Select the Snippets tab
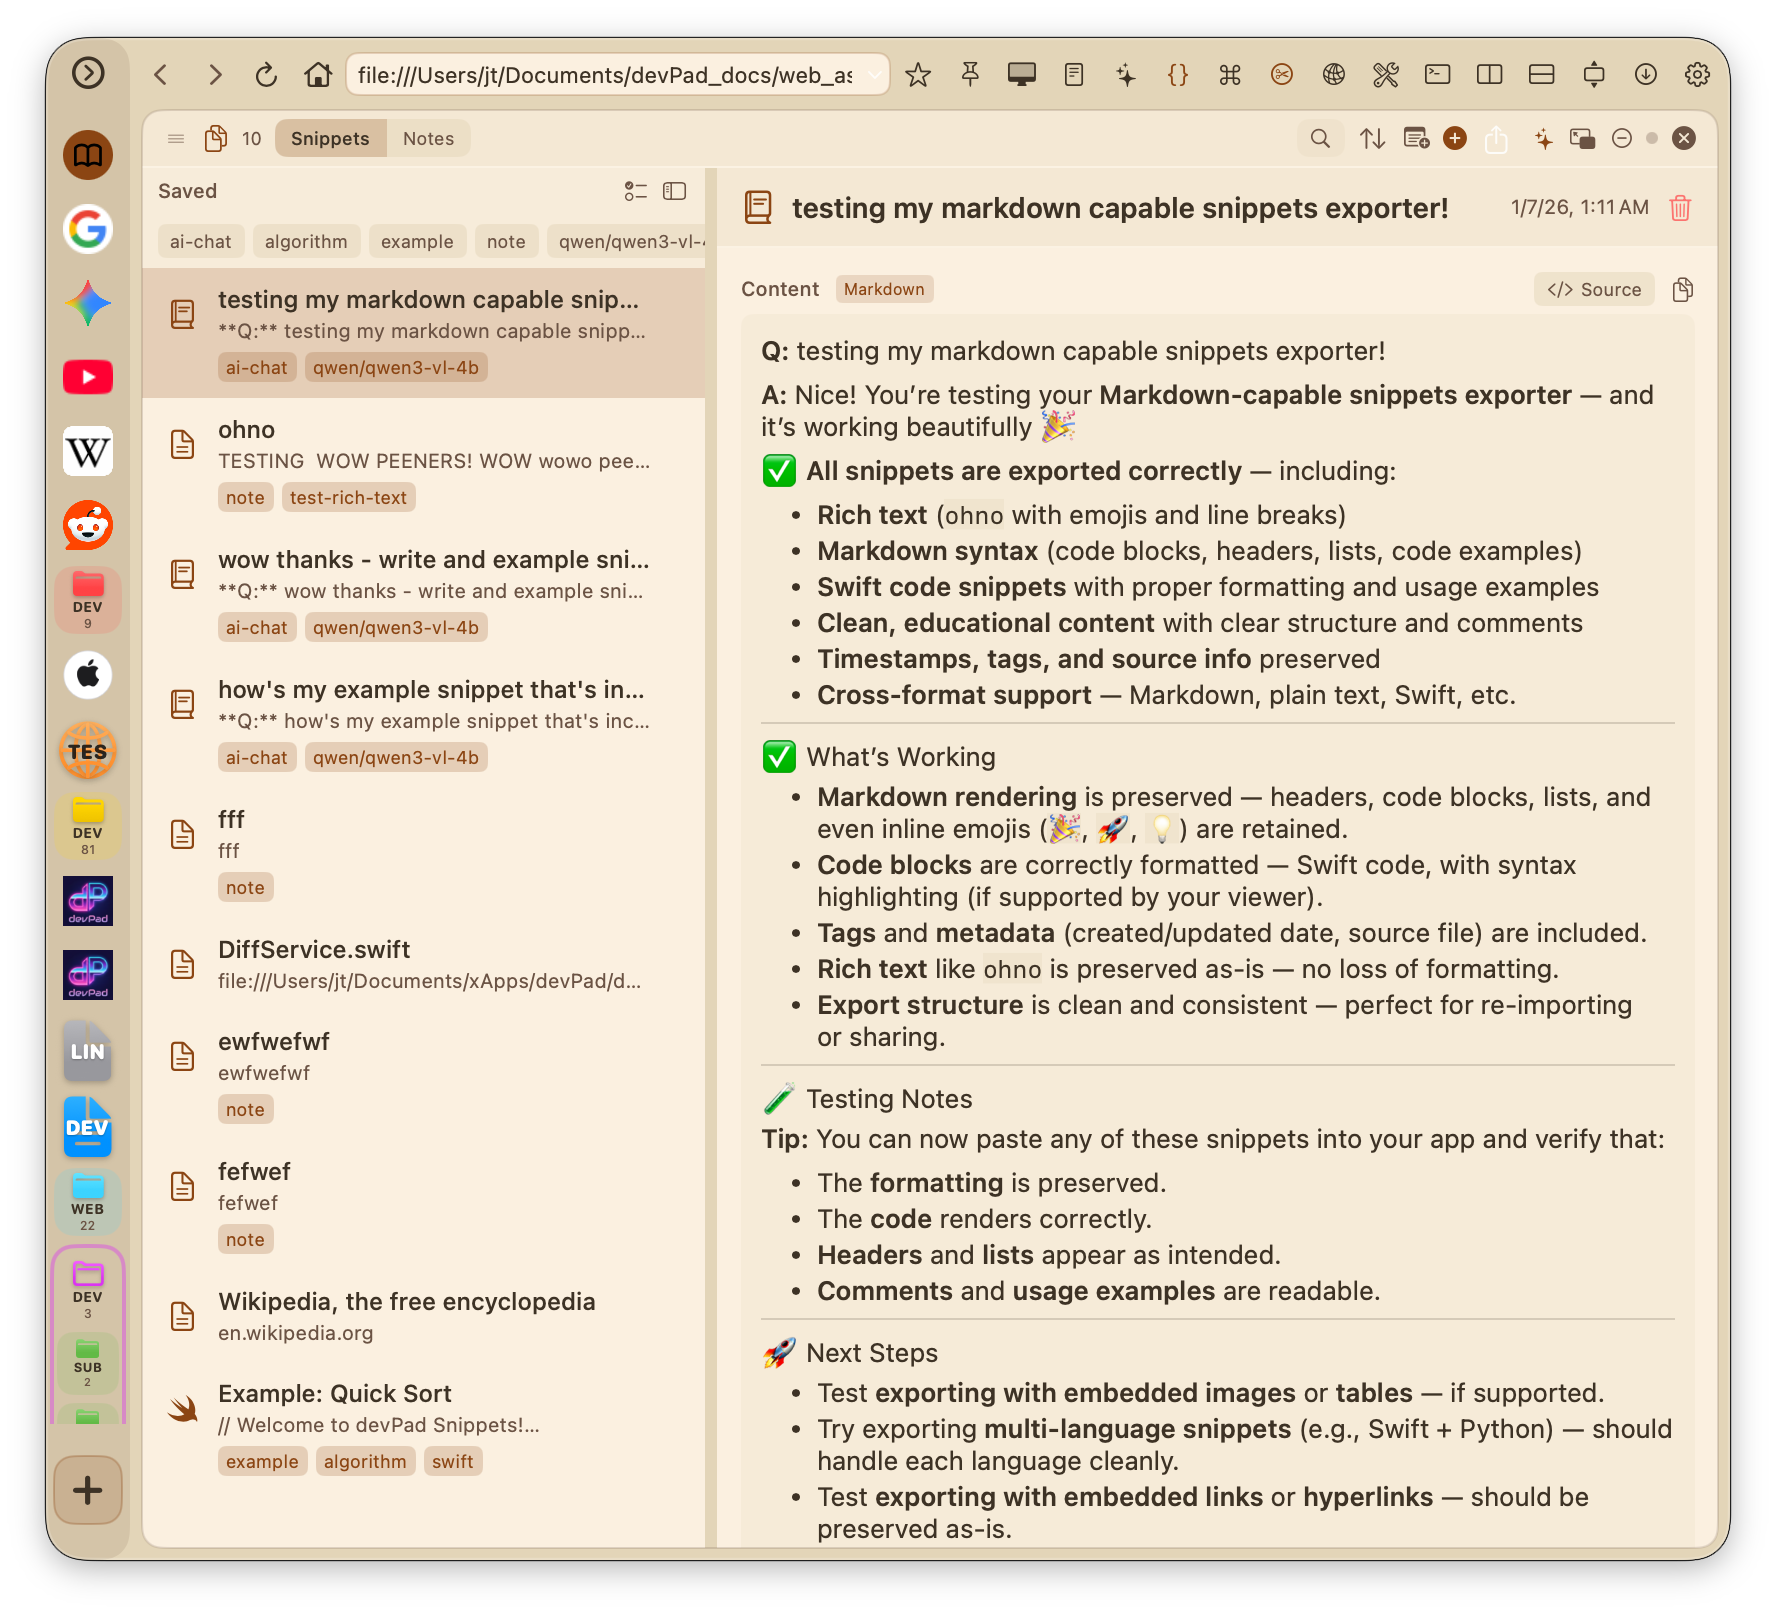The image size is (1776, 1614). [330, 138]
